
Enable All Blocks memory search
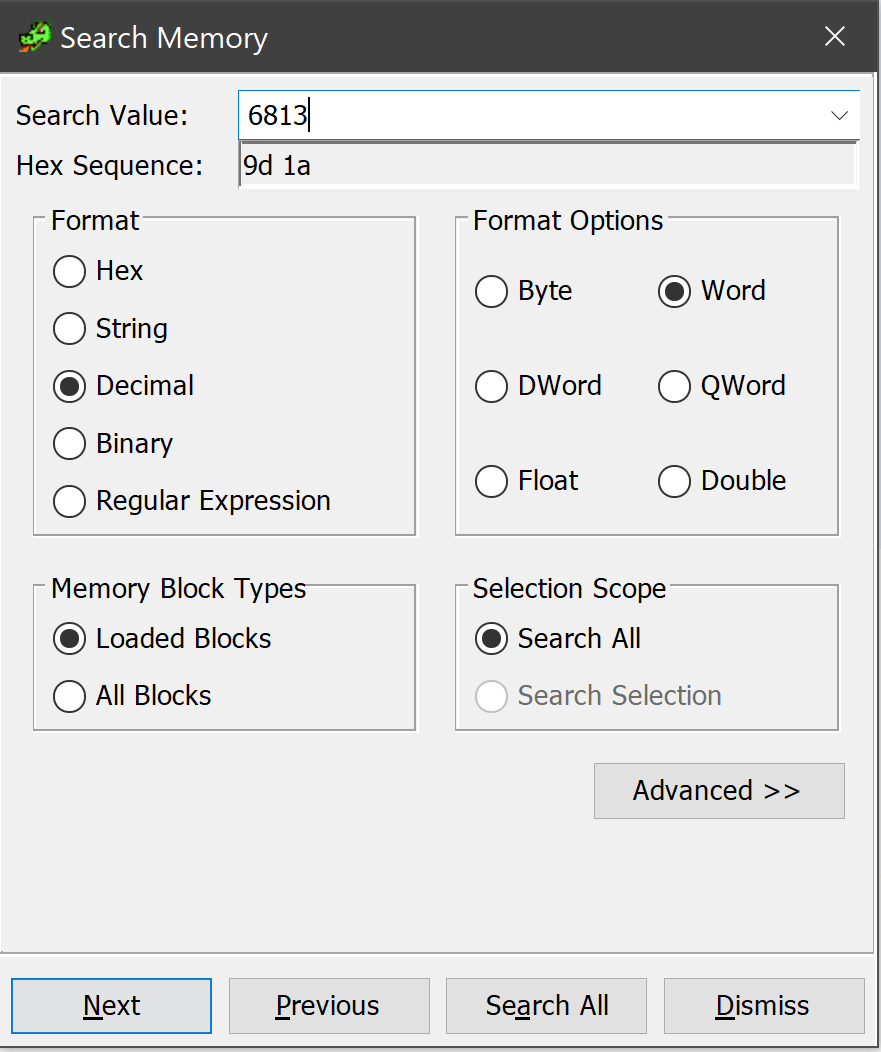click(69, 696)
